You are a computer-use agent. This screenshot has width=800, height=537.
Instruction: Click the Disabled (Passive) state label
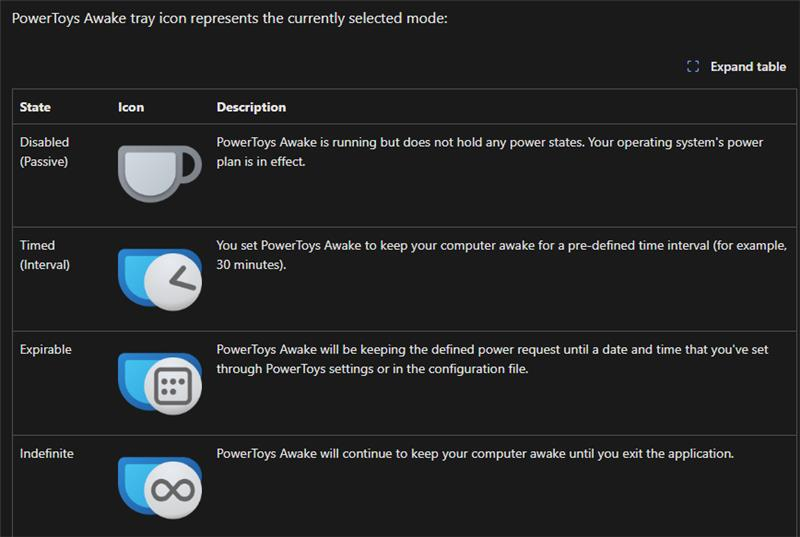click(x=44, y=151)
